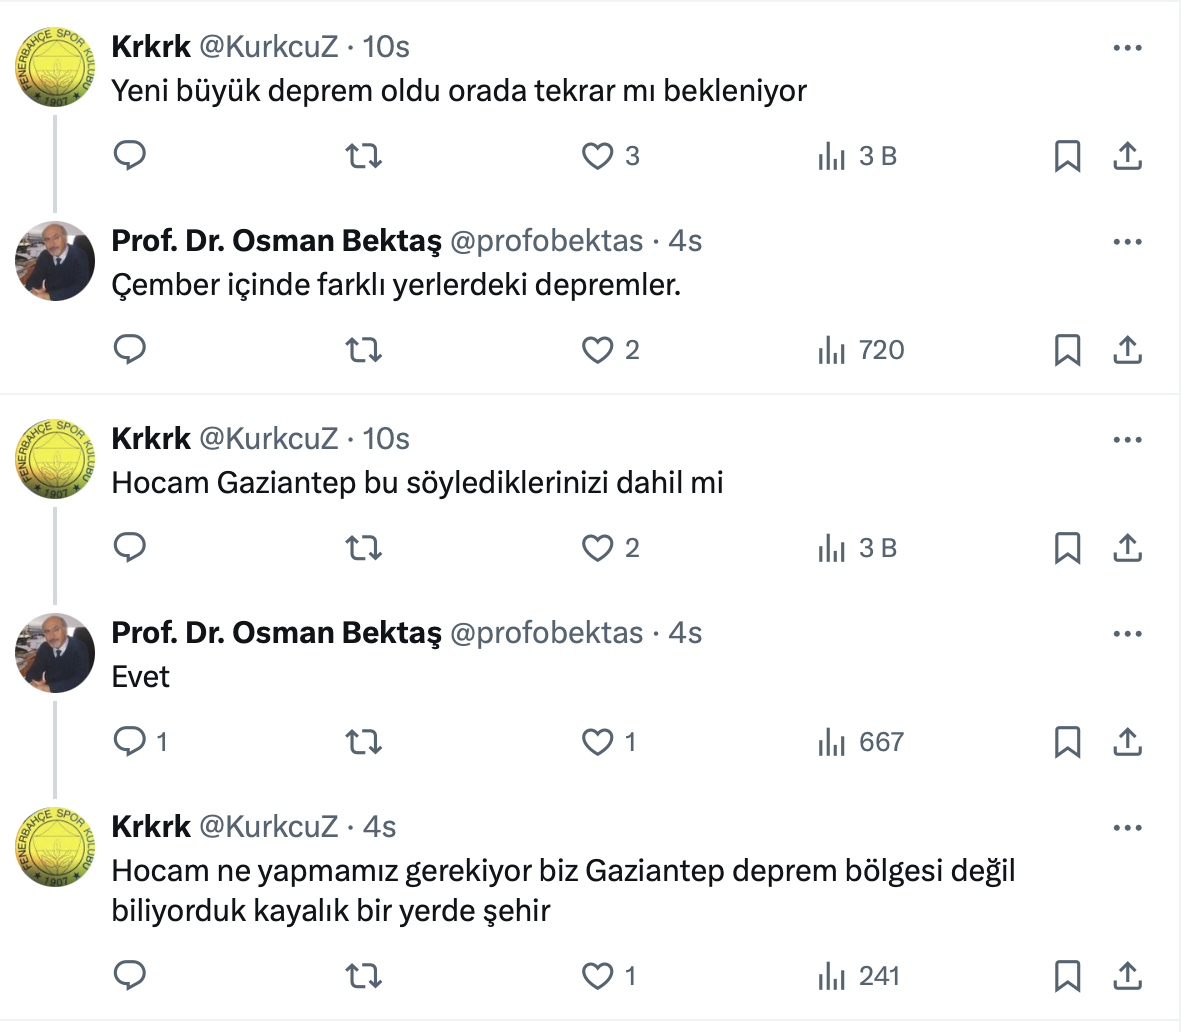
Task: Share the 'Hocam ne yapmamız gerekiyor' tweet
Action: pyautogui.click(x=1127, y=976)
